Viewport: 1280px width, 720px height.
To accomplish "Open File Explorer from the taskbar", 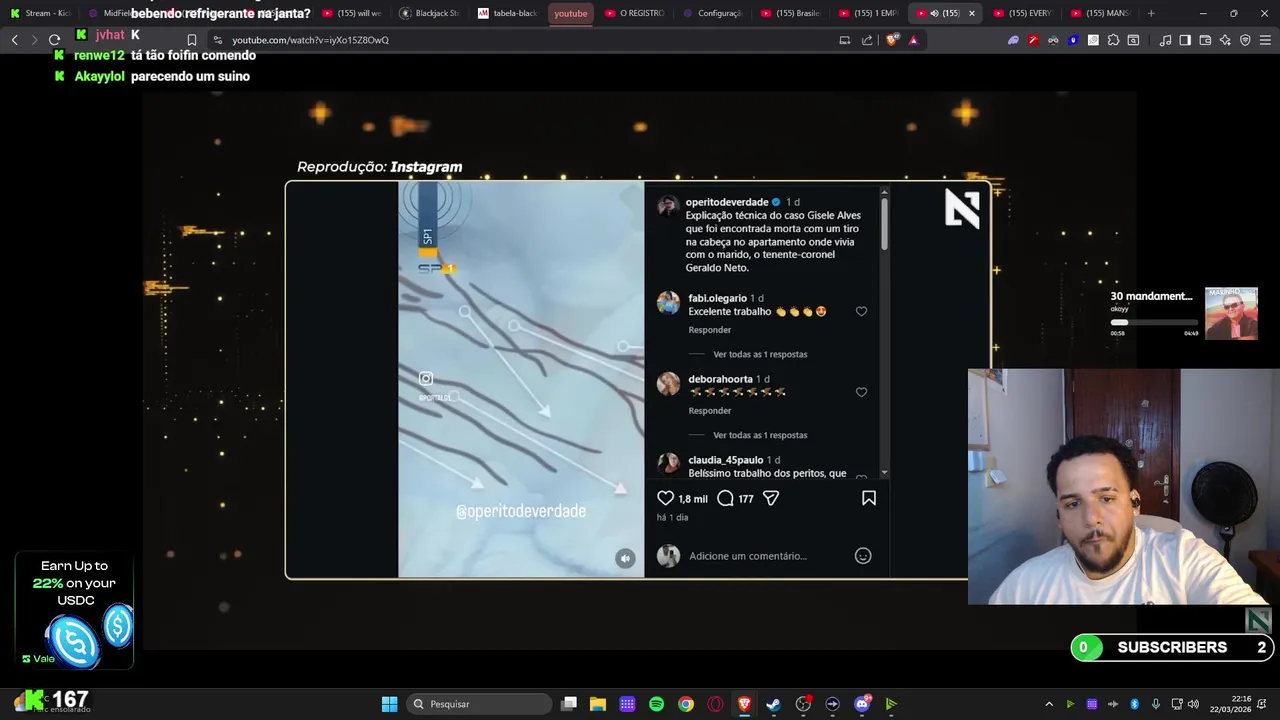I will 597,704.
